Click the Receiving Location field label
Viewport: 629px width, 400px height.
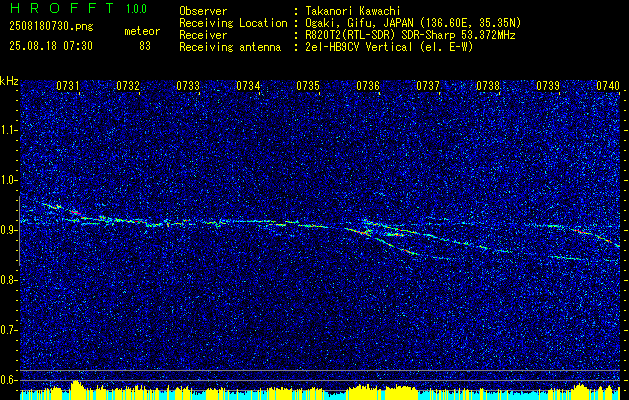click(x=233, y=23)
